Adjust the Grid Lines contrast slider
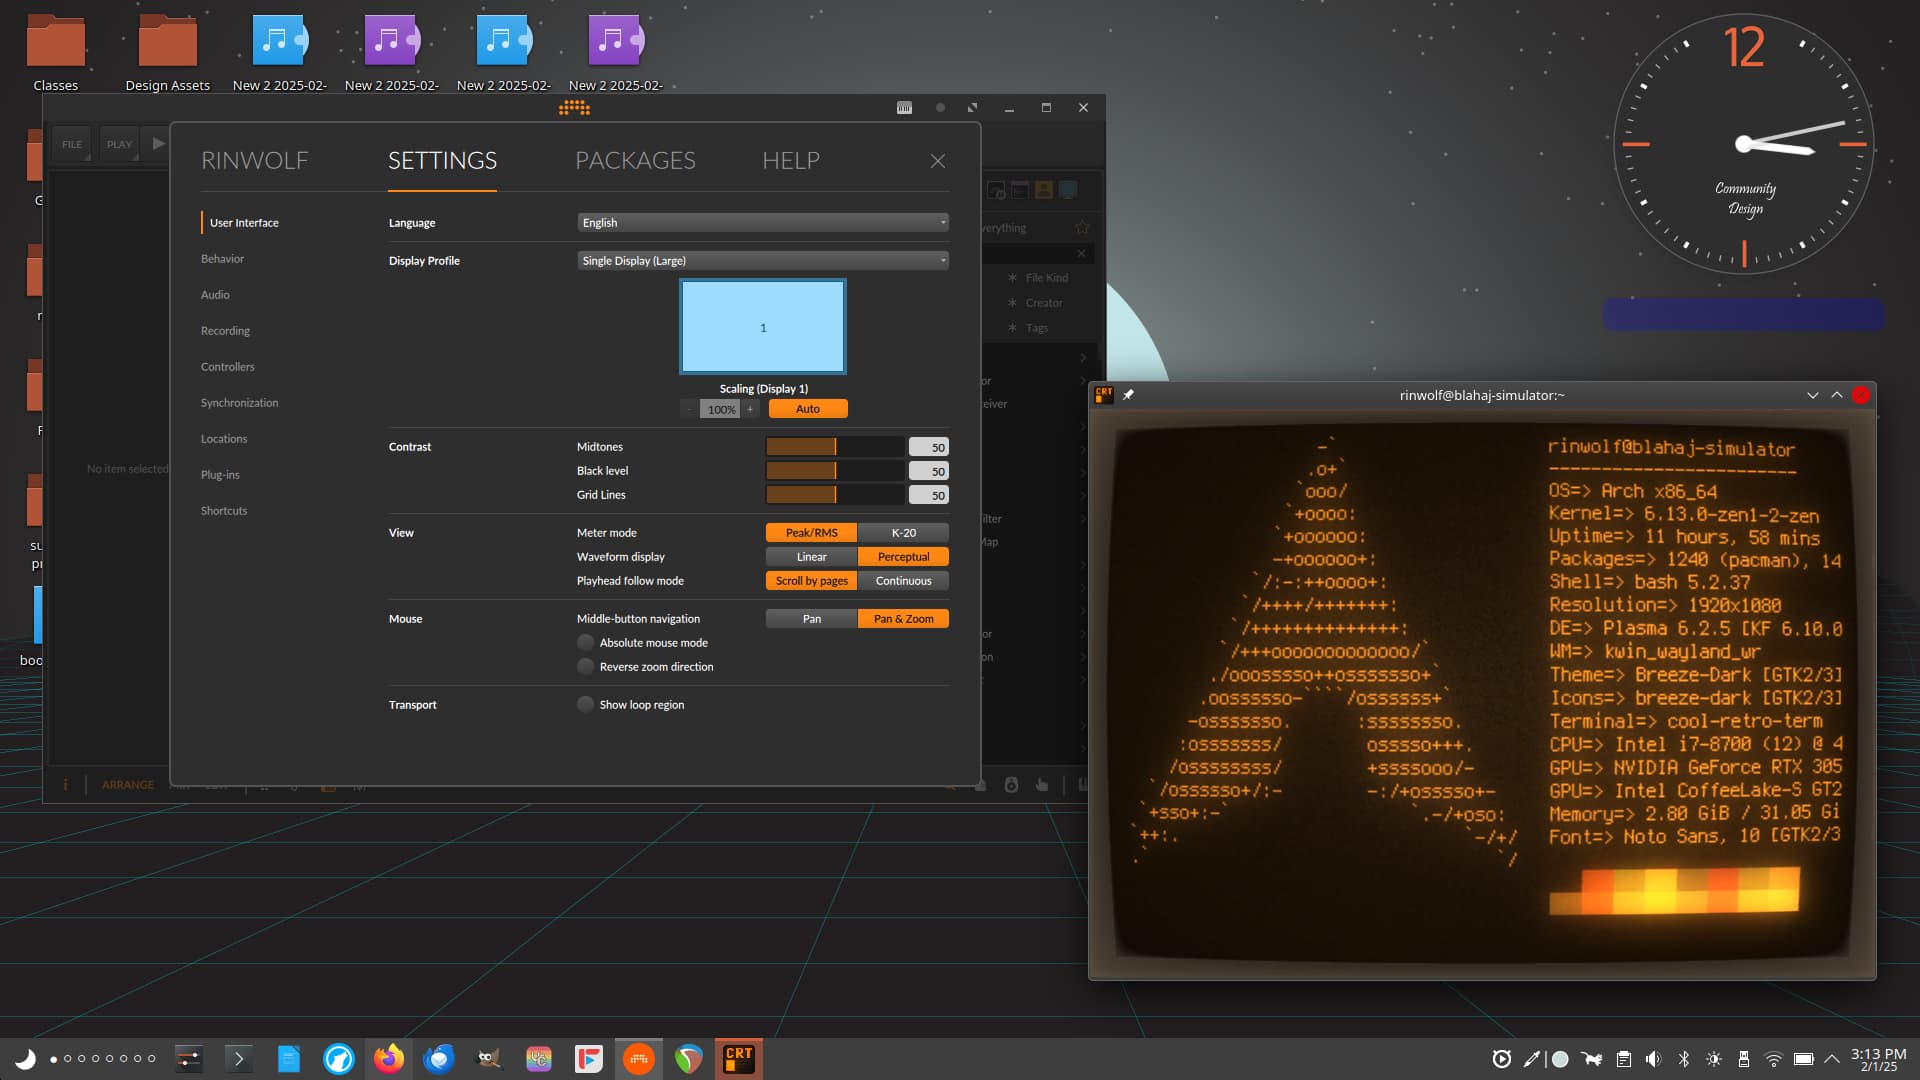 click(835, 495)
